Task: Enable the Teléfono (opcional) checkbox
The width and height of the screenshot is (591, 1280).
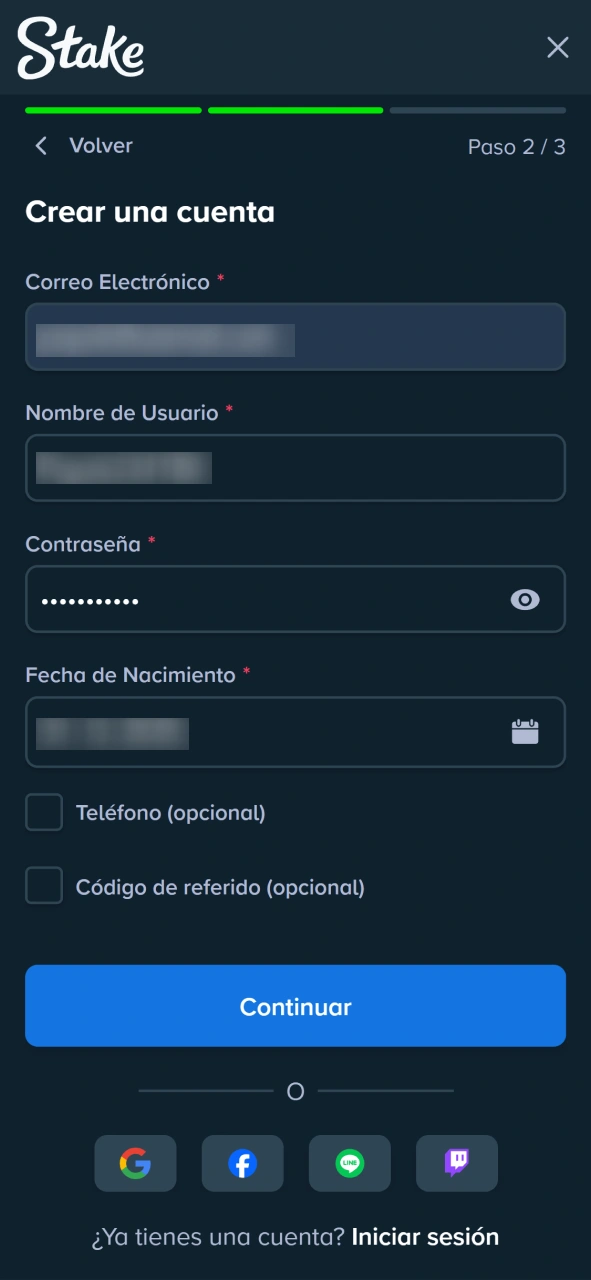Action: click(x=44, y=812)
